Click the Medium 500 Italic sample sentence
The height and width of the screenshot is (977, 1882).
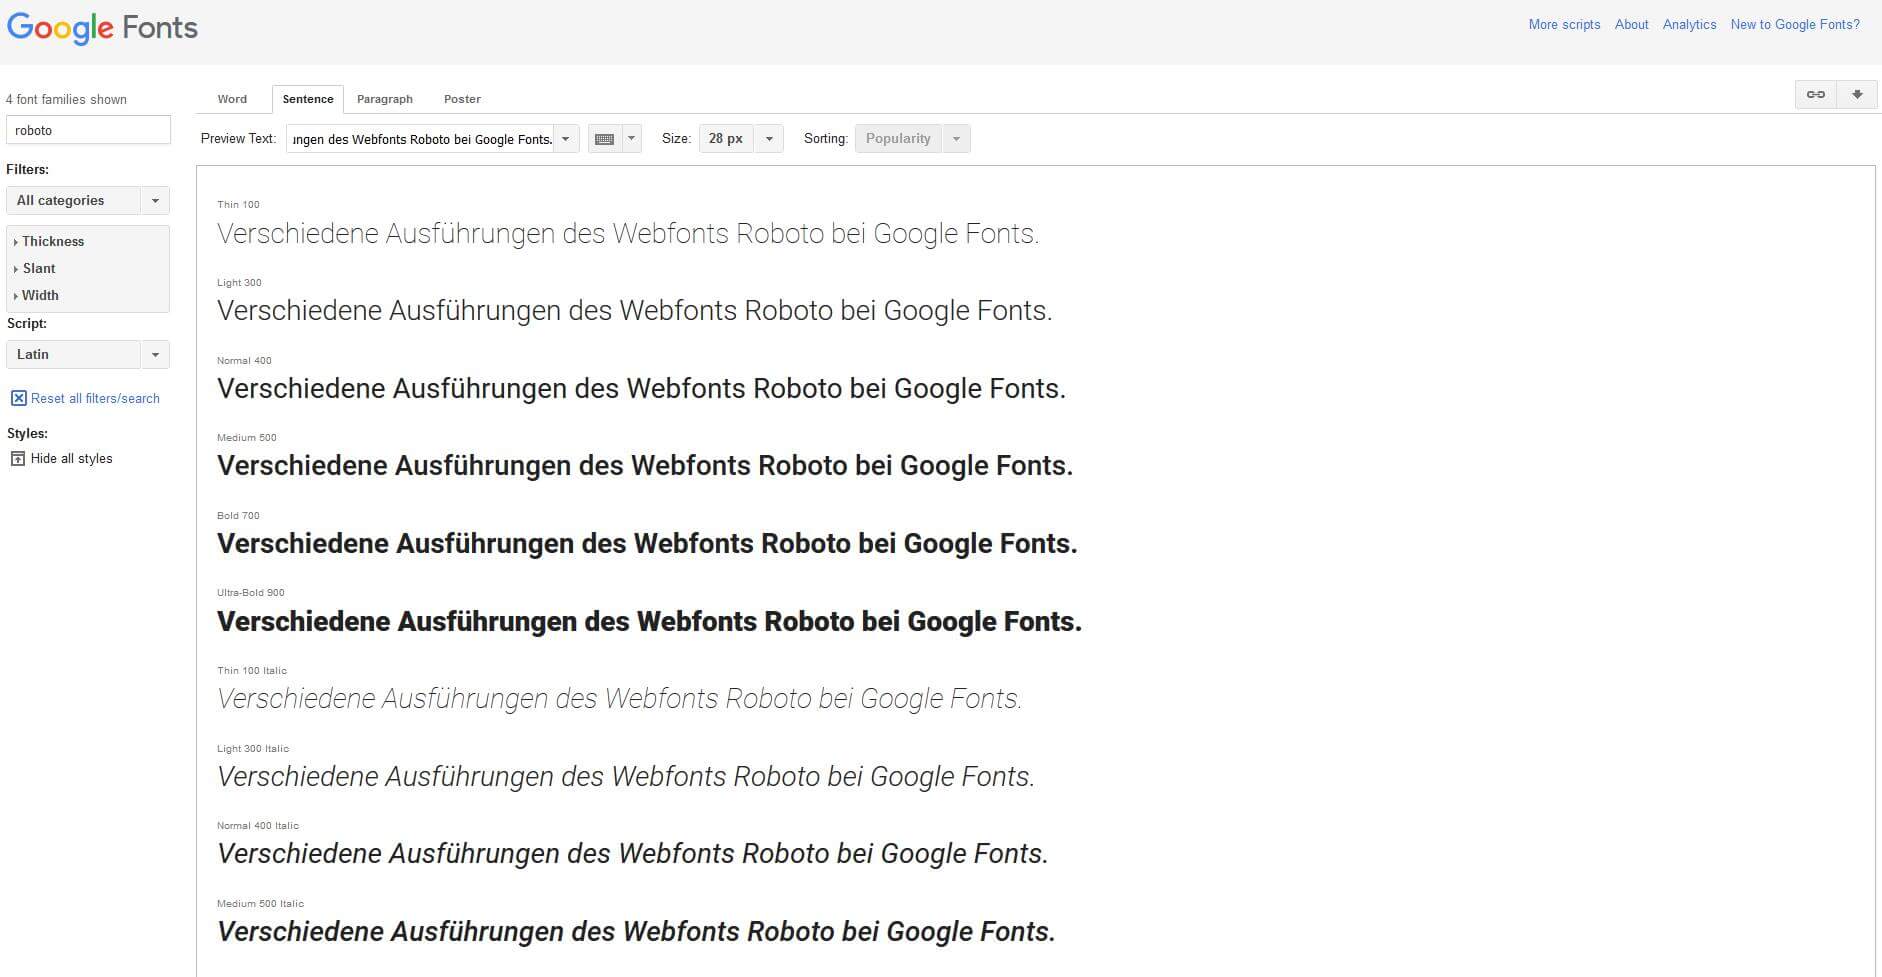pyautogui.click(x=636, y=932)
